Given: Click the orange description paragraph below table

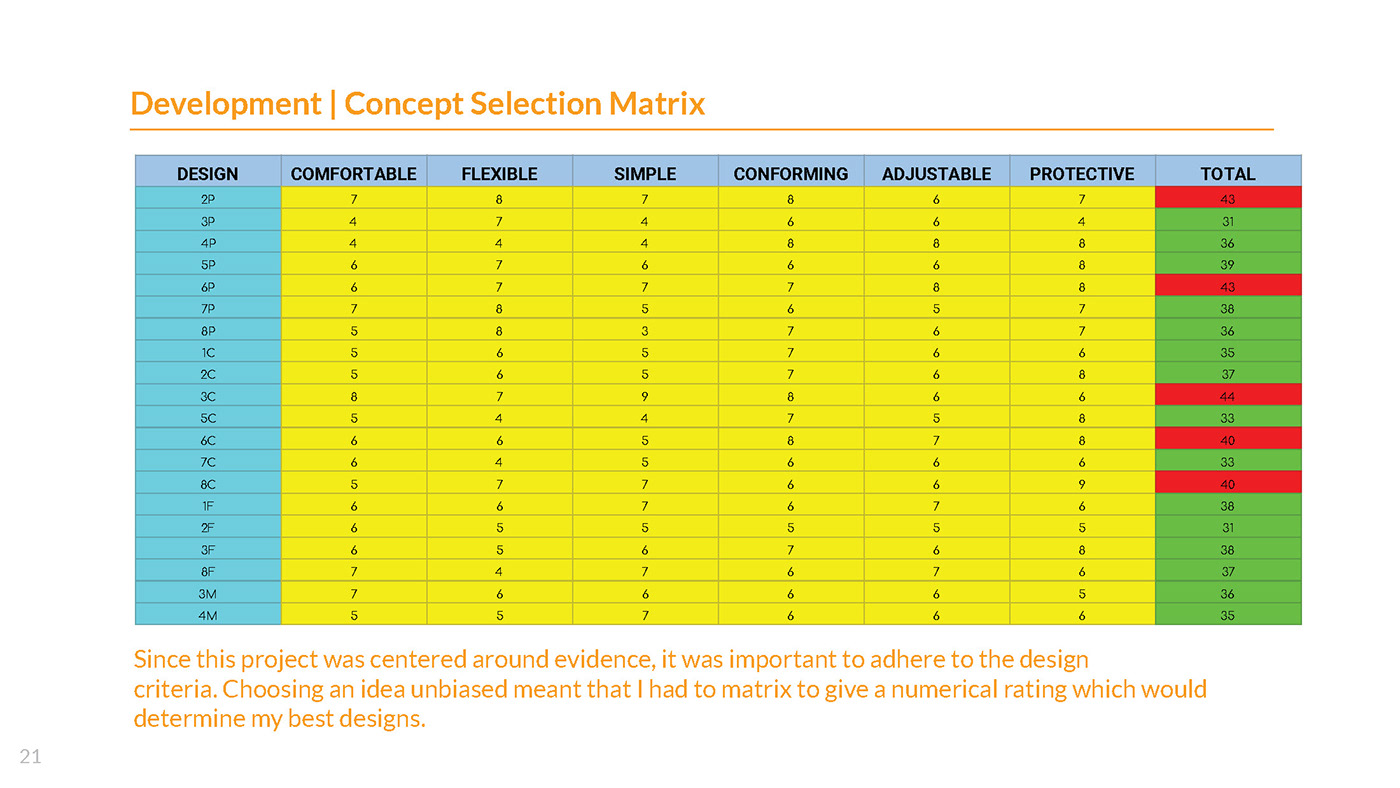Looking at the screenshot, I should [x=670, y=689].
